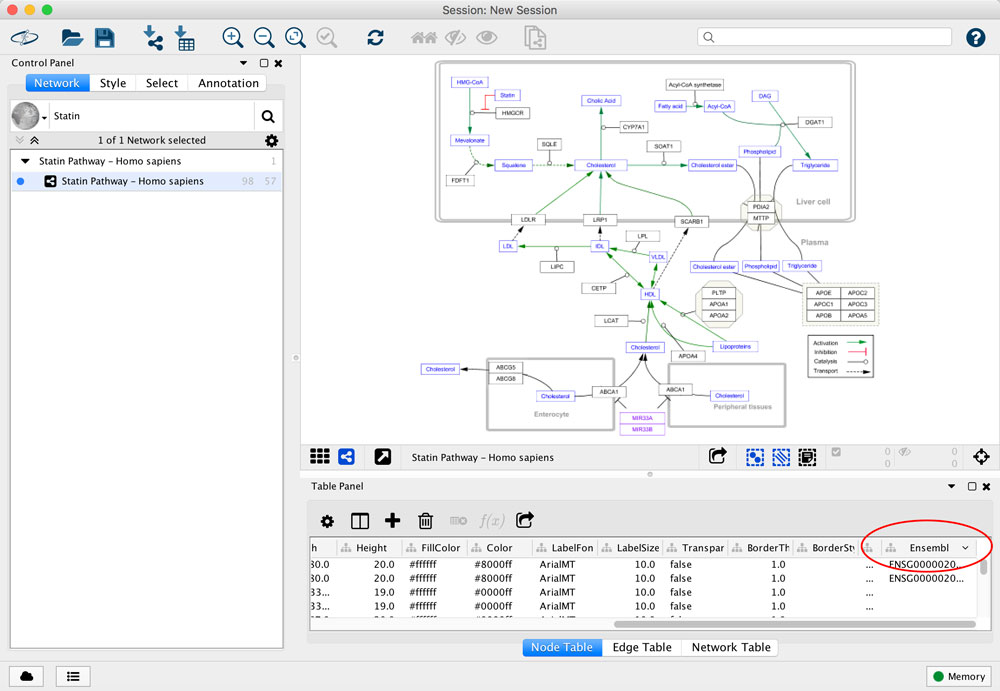
Task: Click the Open Session folder icon
Action: [x=72, y=38]
